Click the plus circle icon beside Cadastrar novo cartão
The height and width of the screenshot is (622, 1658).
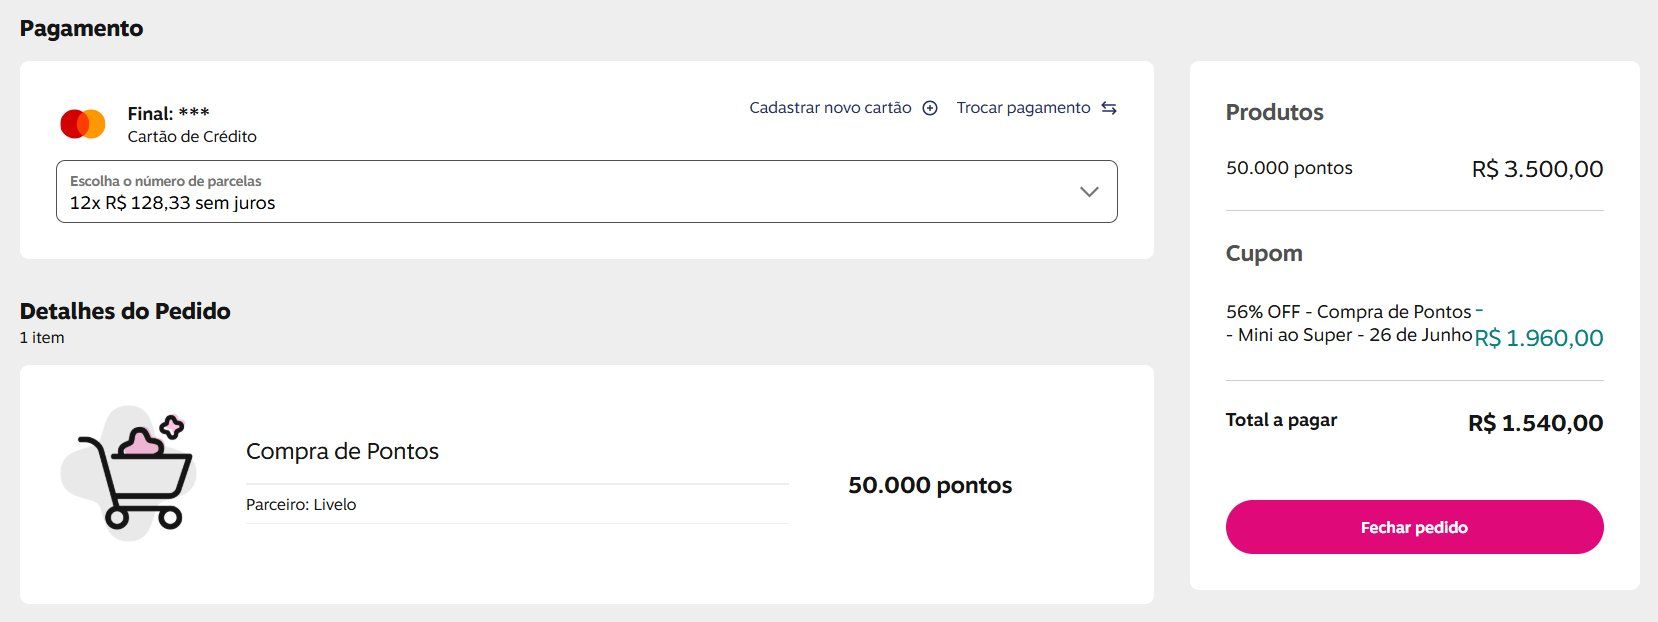pos(930,108)
